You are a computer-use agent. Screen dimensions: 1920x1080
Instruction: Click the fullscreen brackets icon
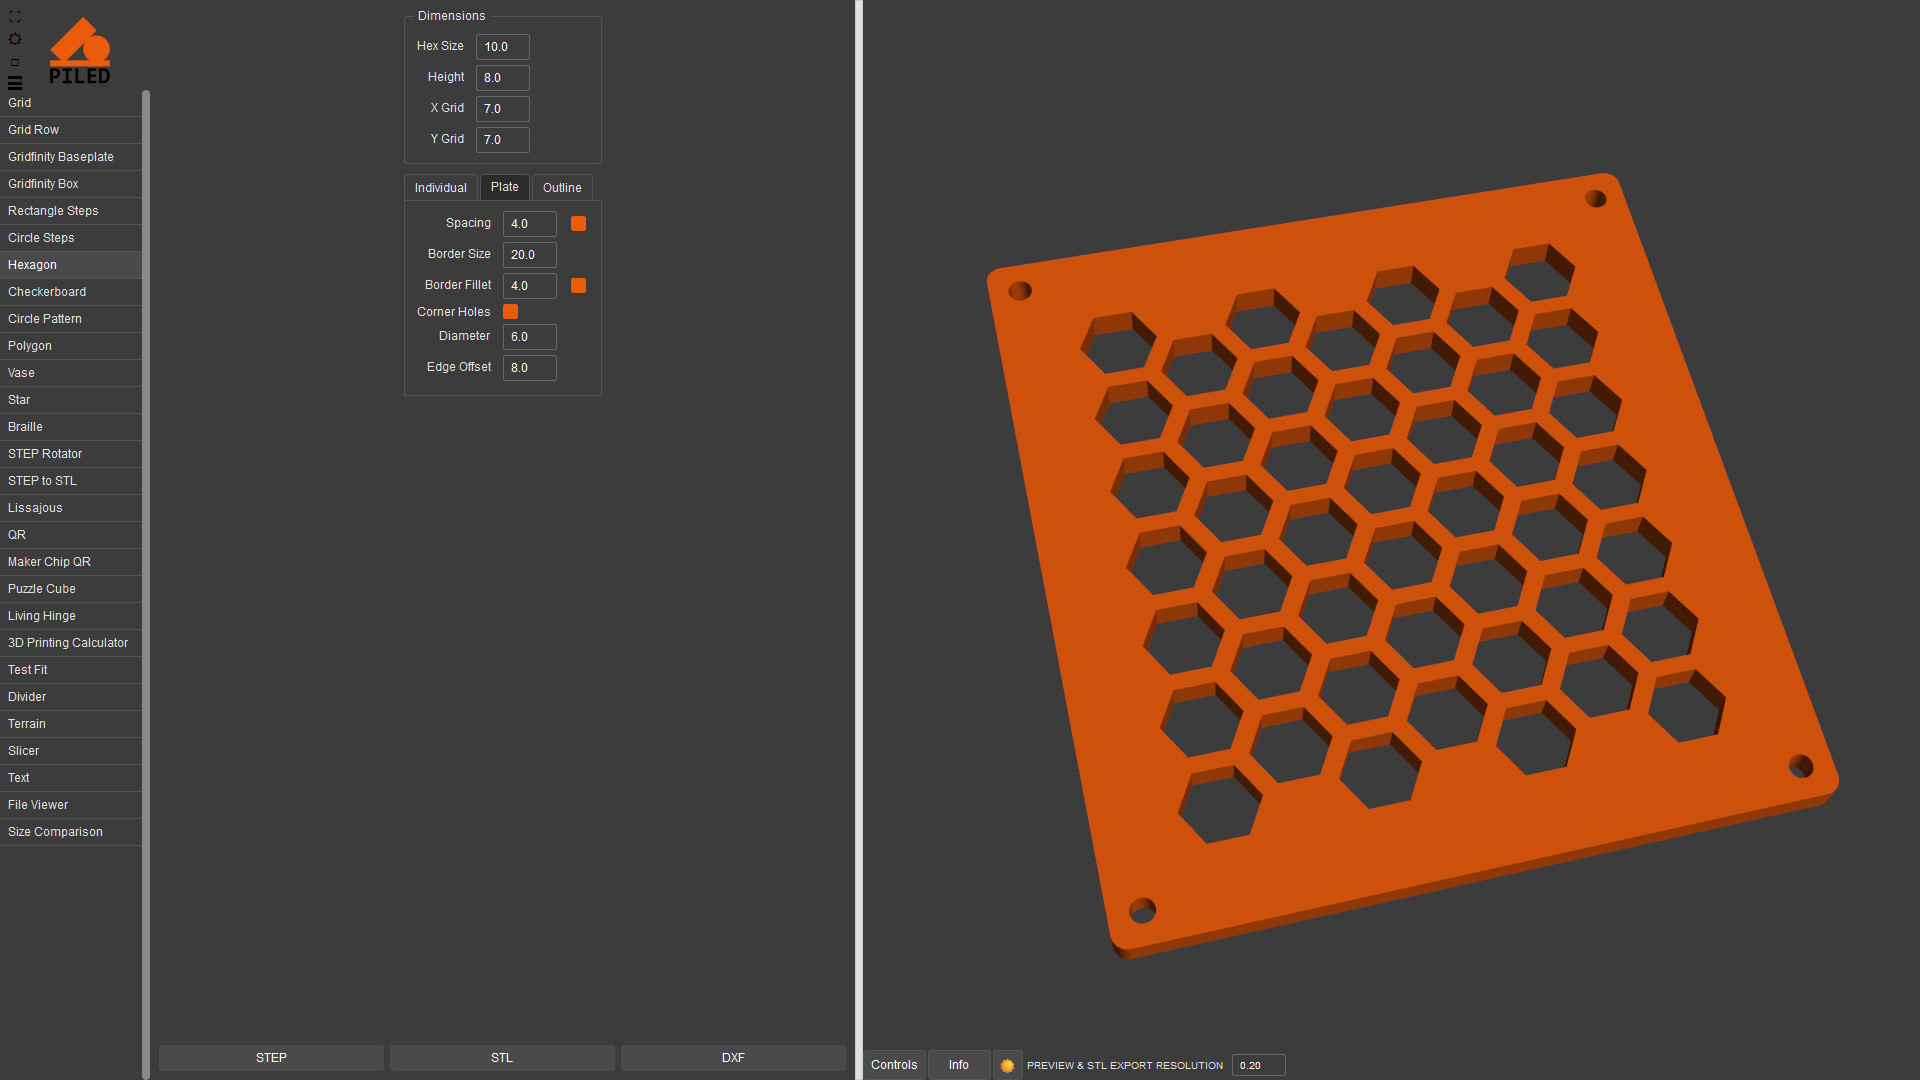tap(15, 16)
